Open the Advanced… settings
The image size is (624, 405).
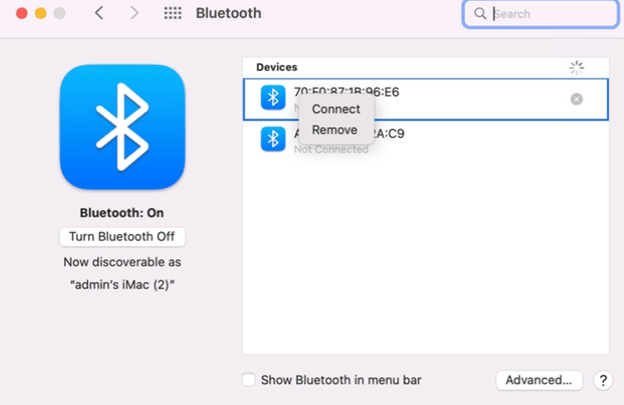coord(539,380)
